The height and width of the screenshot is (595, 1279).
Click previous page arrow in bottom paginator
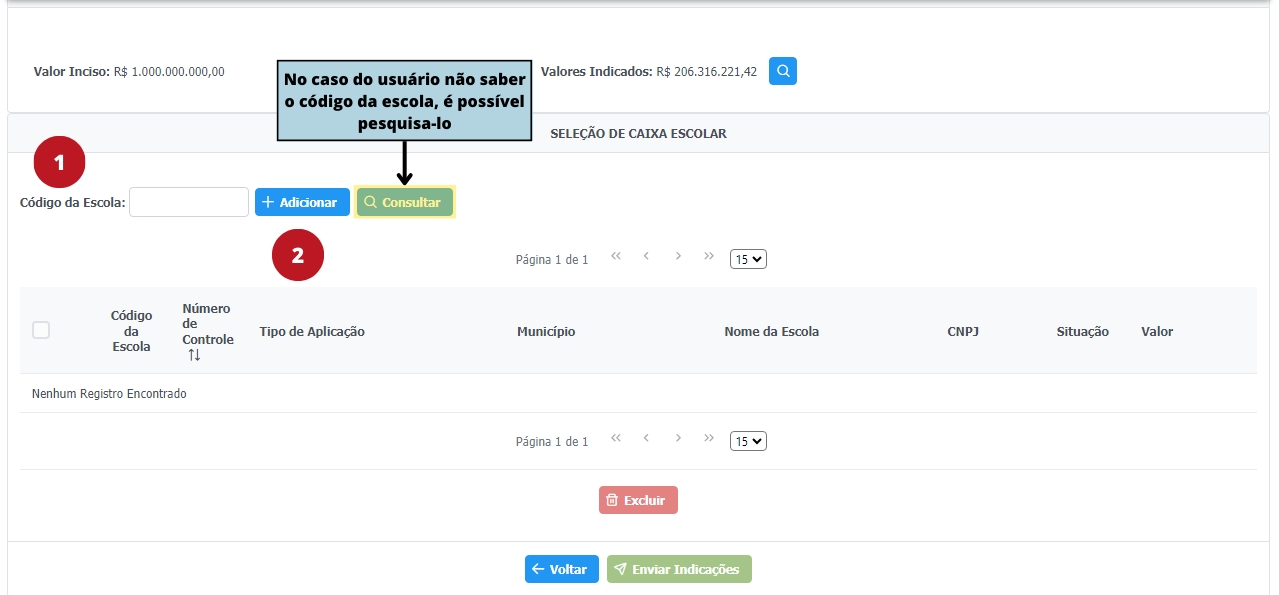[647, 438]
